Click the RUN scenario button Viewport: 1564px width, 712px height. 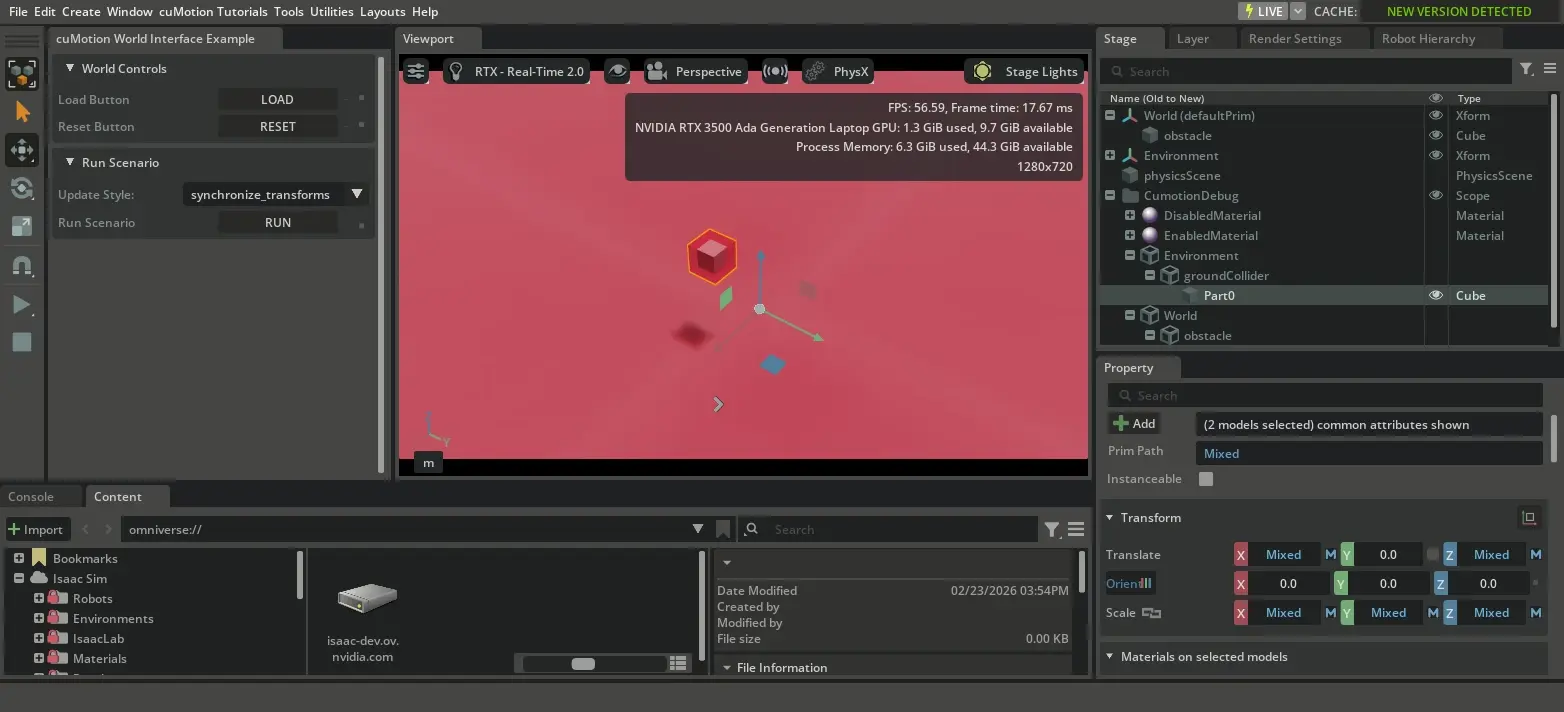click(277, 222)
